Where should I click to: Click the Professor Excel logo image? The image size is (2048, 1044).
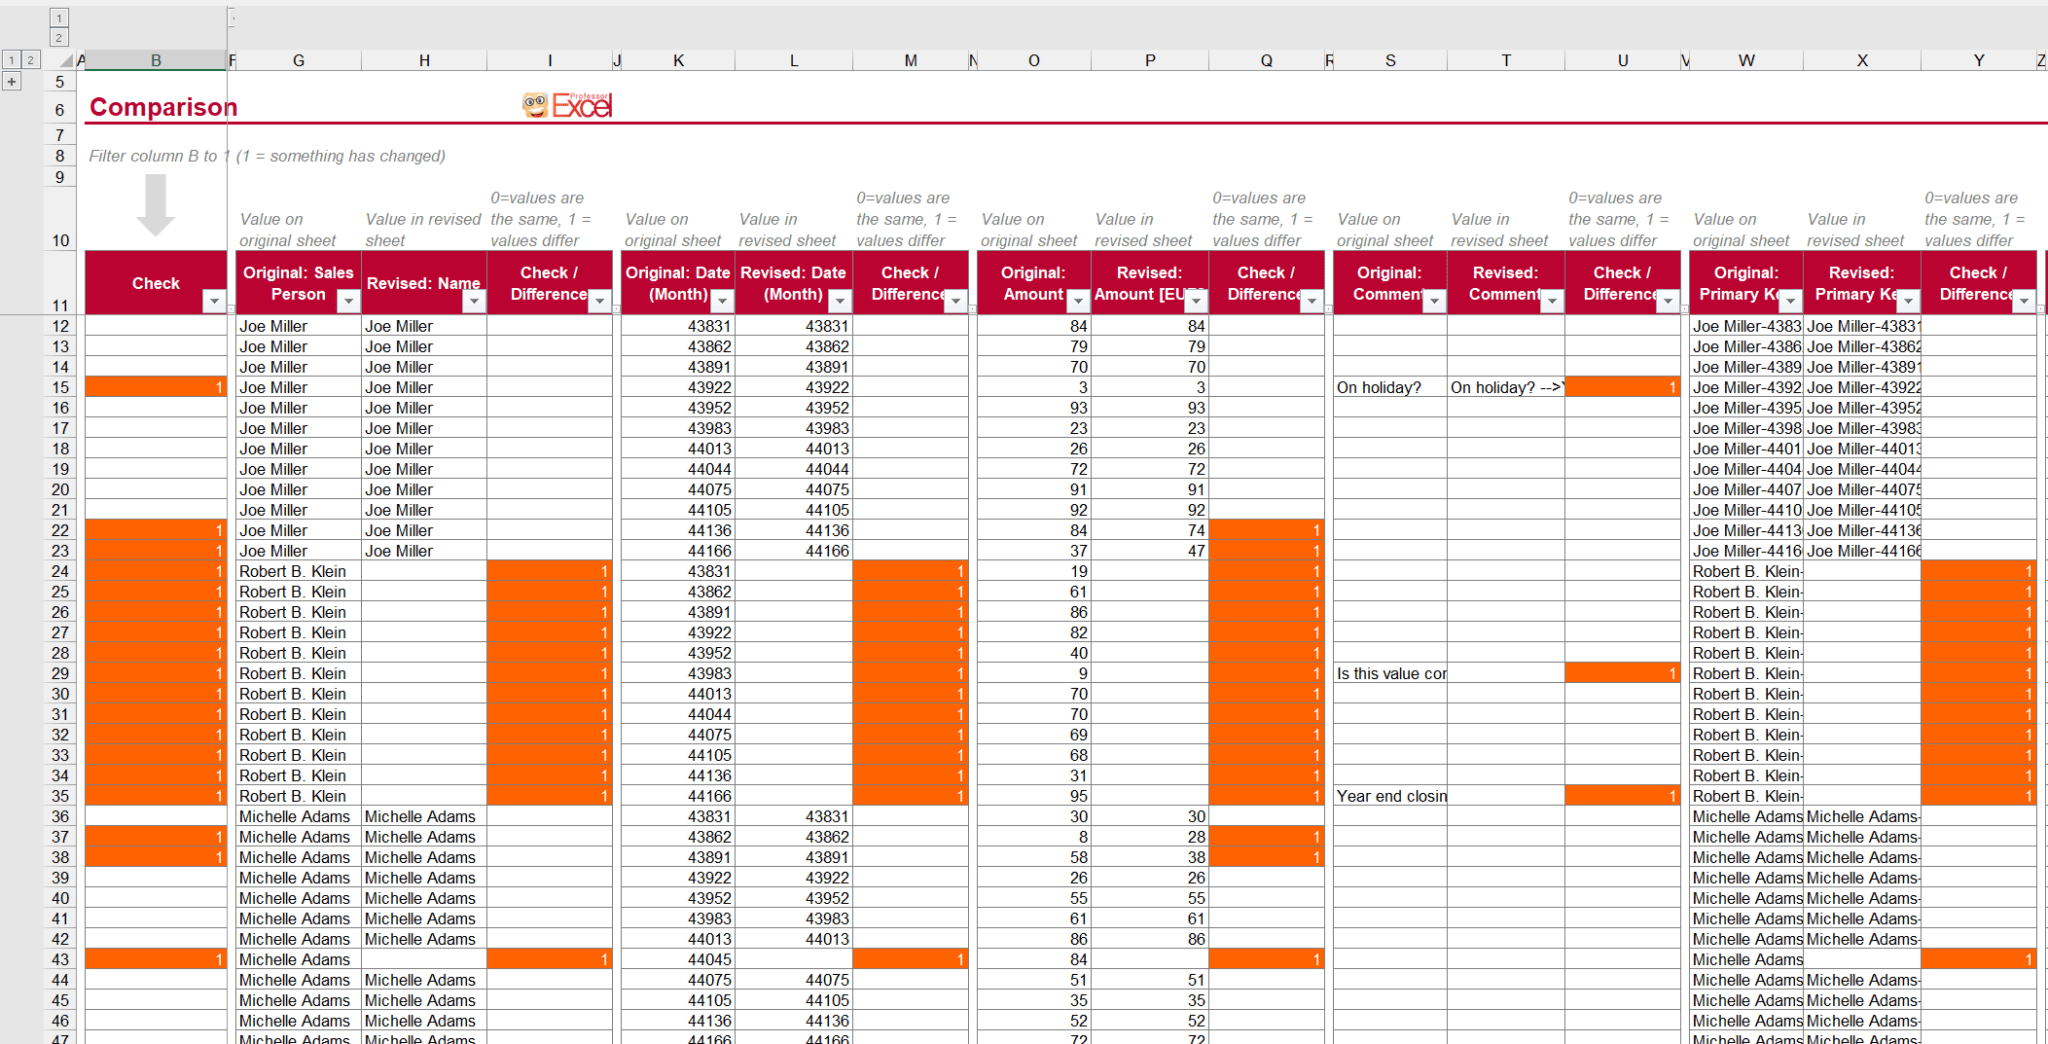(565, 104)
